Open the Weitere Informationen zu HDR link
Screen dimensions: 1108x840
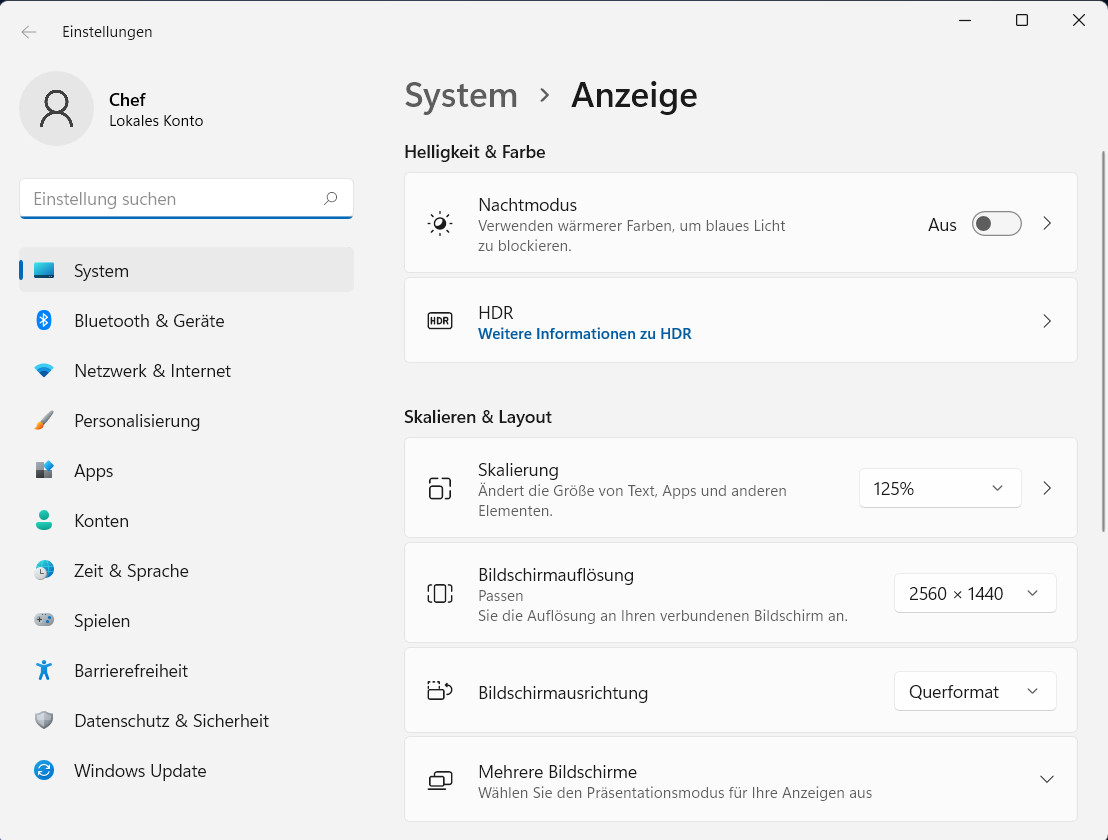tap(585, 334)
